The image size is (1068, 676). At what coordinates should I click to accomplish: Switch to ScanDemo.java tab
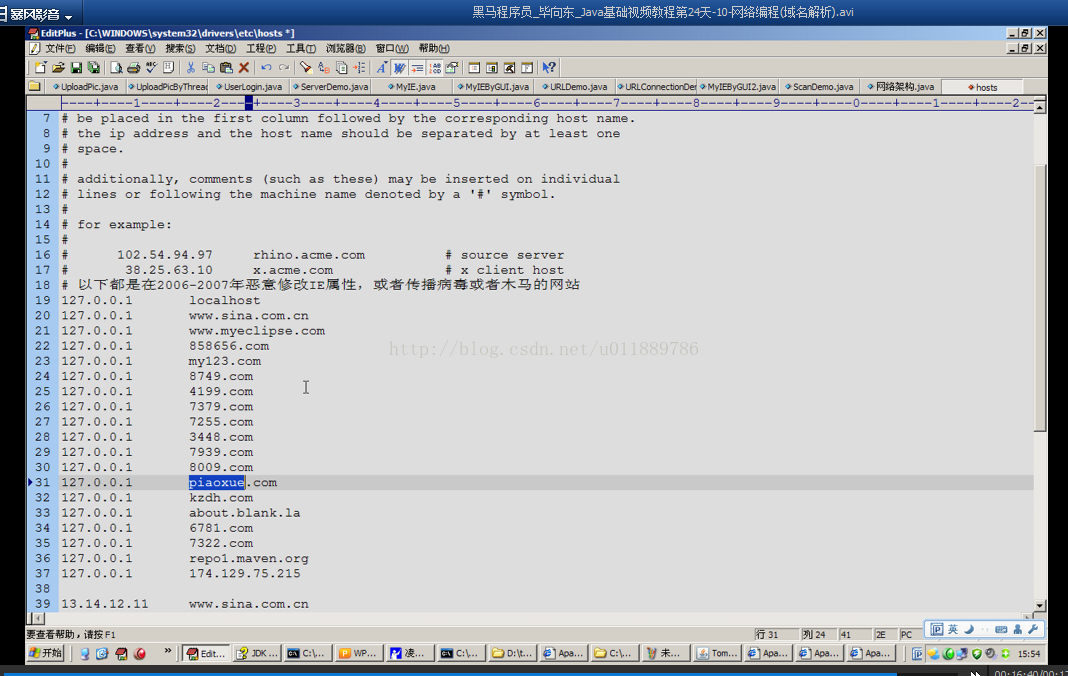click(x=819, y=87)
